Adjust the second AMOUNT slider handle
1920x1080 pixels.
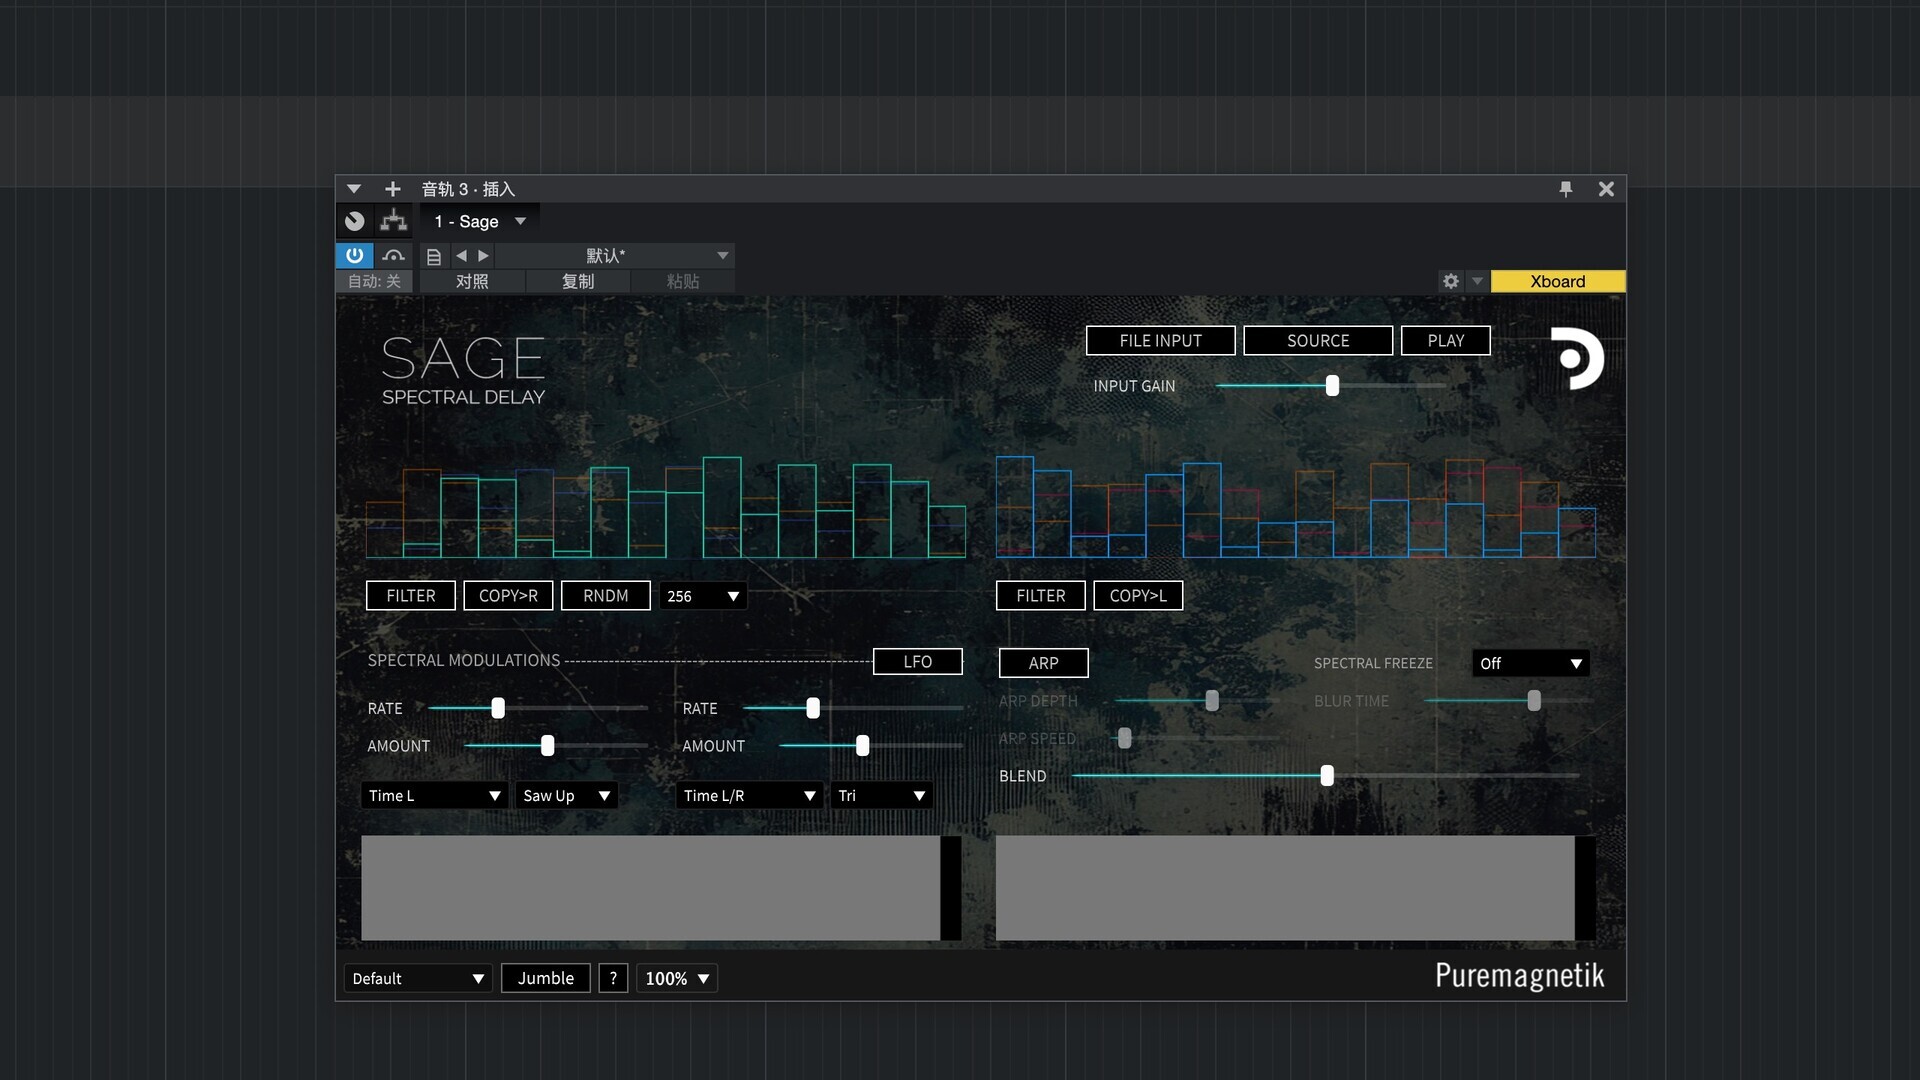click(x=862, y=745)
